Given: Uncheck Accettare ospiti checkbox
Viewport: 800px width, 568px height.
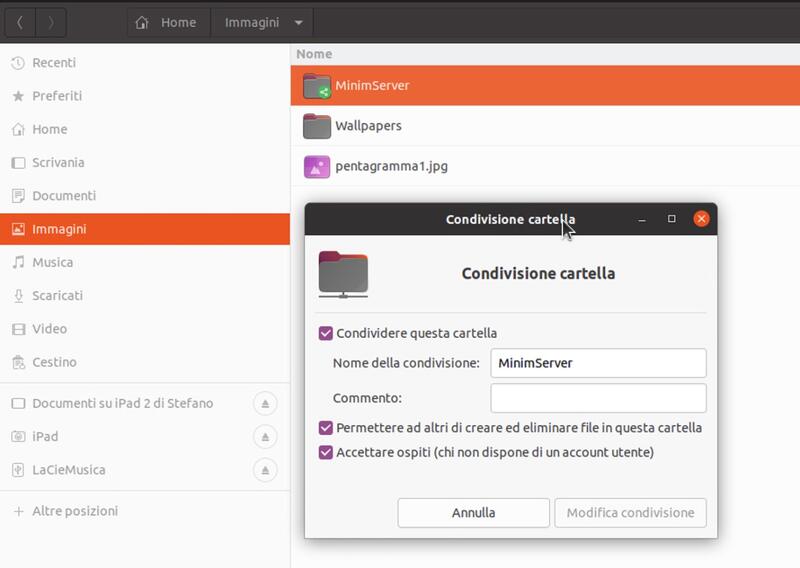Looking at the screenshot, I should (x=326, y=452).
